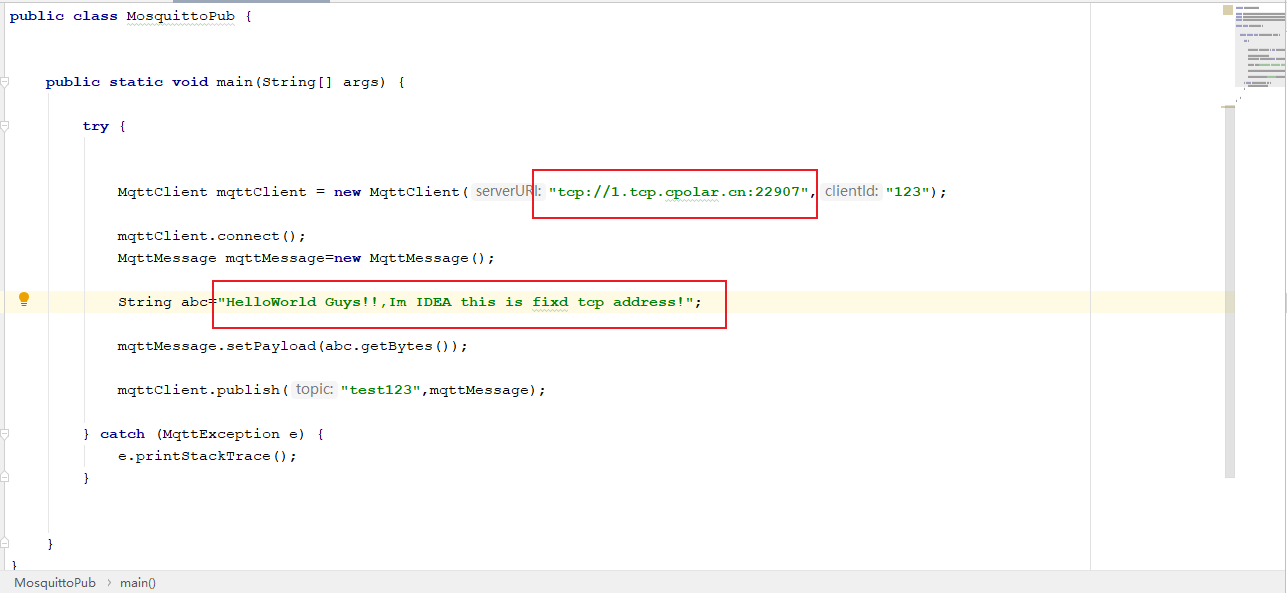This screenshot has width=1287, height=593.
Task: Click the yellow light bulb quick-fix icon
Action: pos(24,299)
